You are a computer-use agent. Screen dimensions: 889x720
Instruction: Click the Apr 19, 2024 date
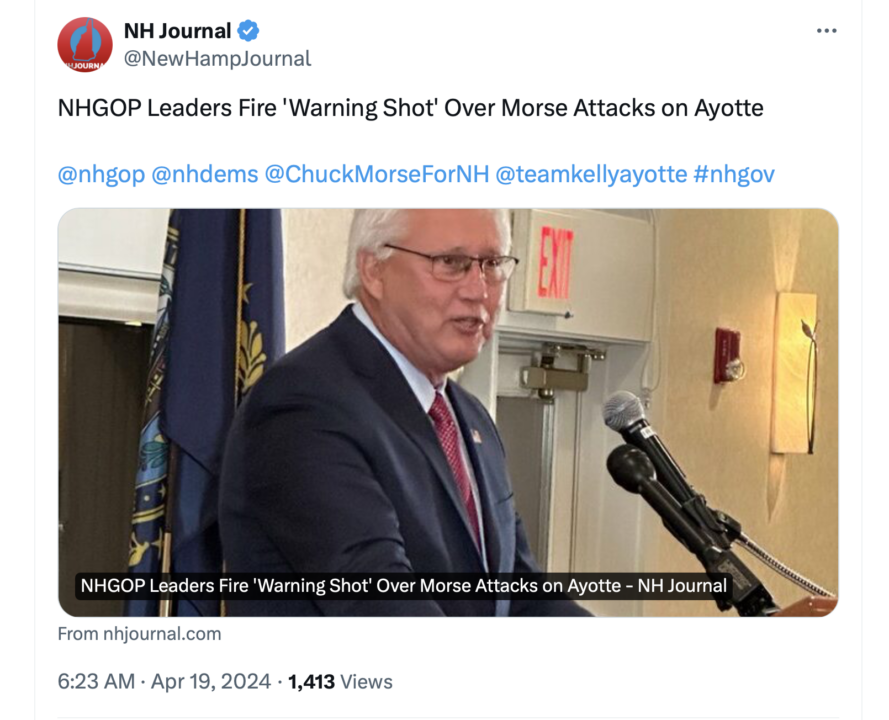pyautogui.click(x=213, y=682)
